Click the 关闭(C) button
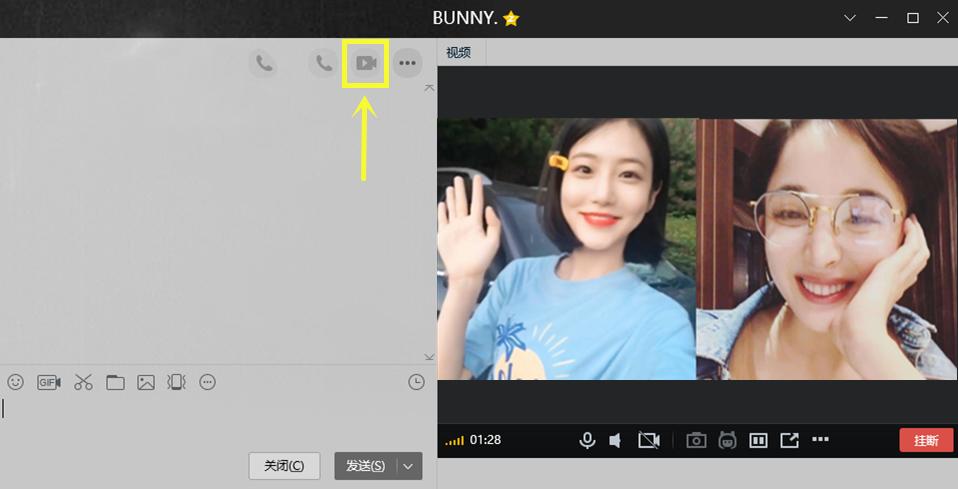The height and width of the screenshot is (489, 958). point(284,466)
